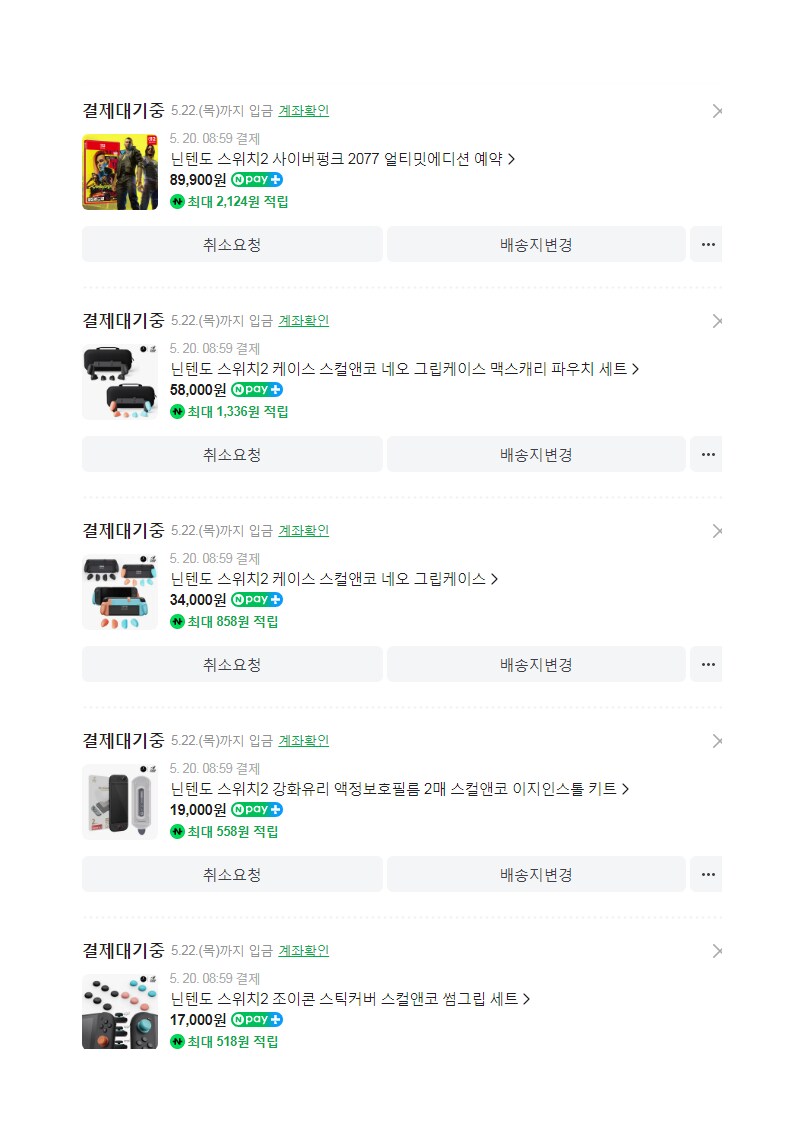Click the 조이콘 스틱커버 product thumbnail

tap(120, 1011)
